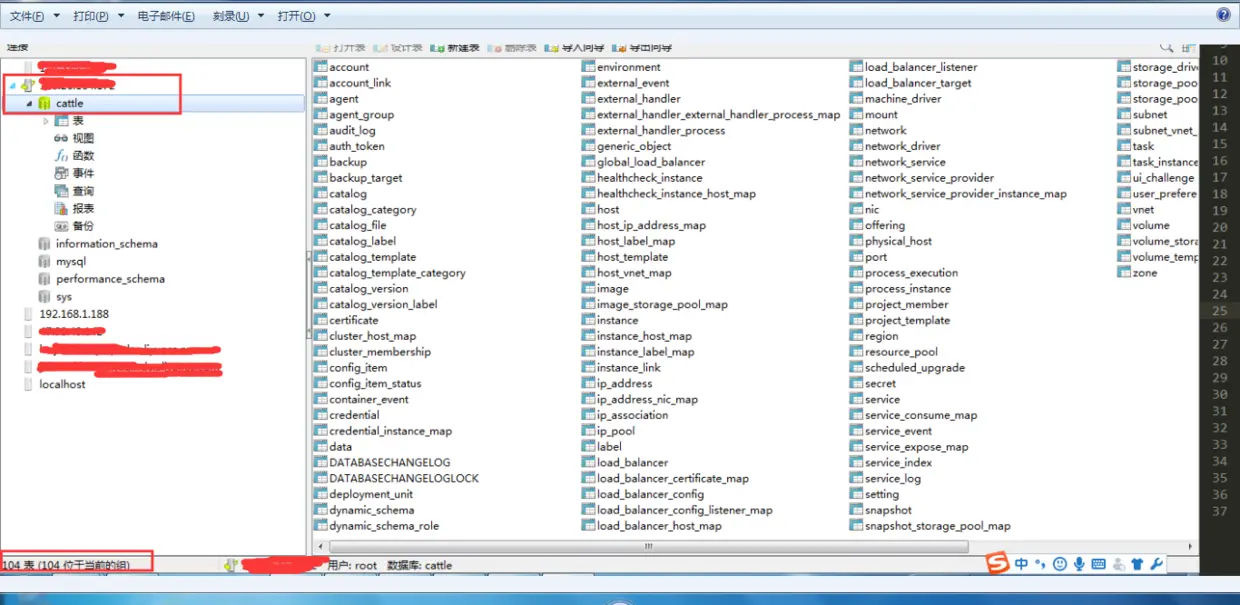Select the cattle database in the tree
Screen dimensions: 1240x605
(69, 103)
